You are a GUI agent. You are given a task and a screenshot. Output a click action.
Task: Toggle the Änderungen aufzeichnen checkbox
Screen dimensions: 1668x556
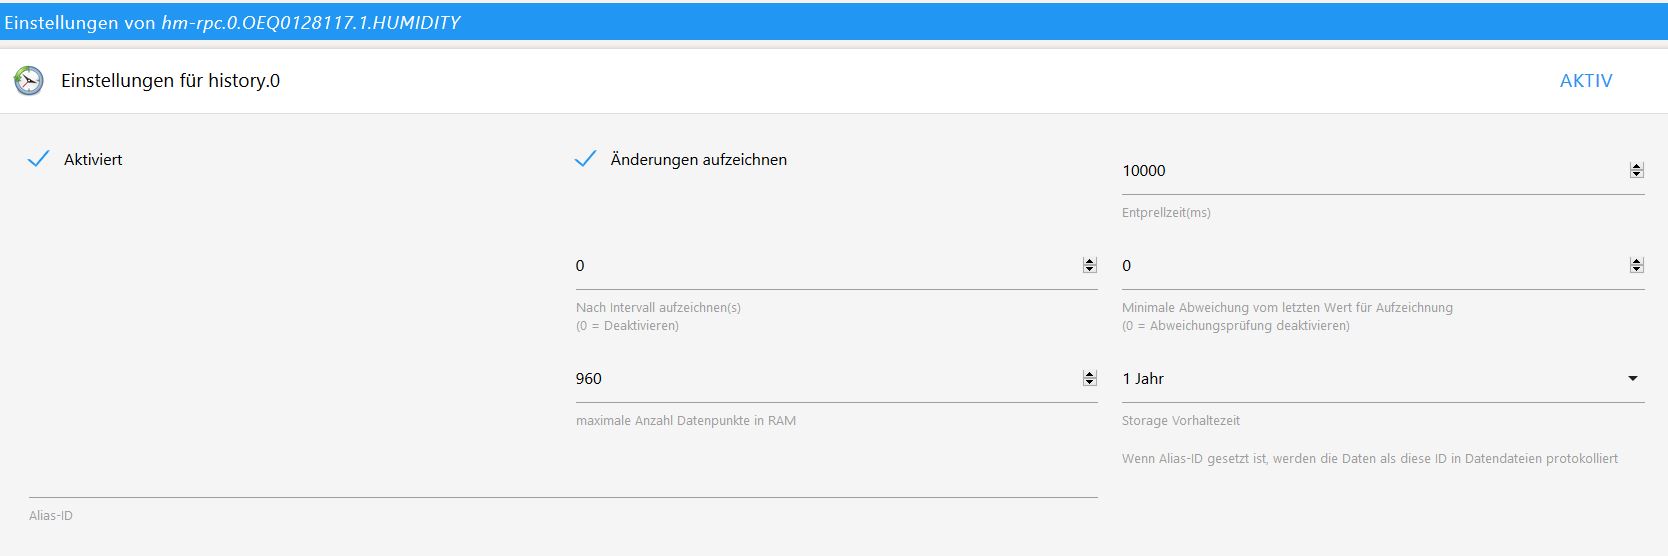(586, 159)
